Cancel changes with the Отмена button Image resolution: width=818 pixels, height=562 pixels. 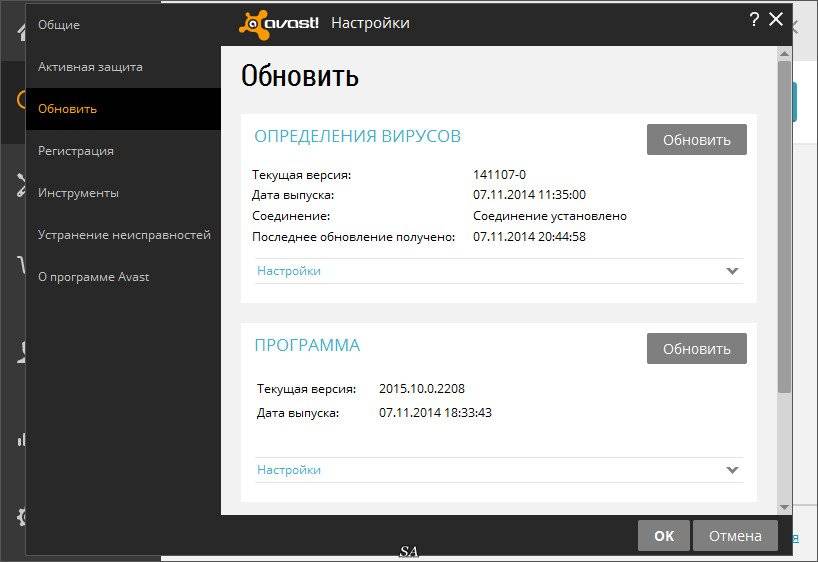point(735,535)
